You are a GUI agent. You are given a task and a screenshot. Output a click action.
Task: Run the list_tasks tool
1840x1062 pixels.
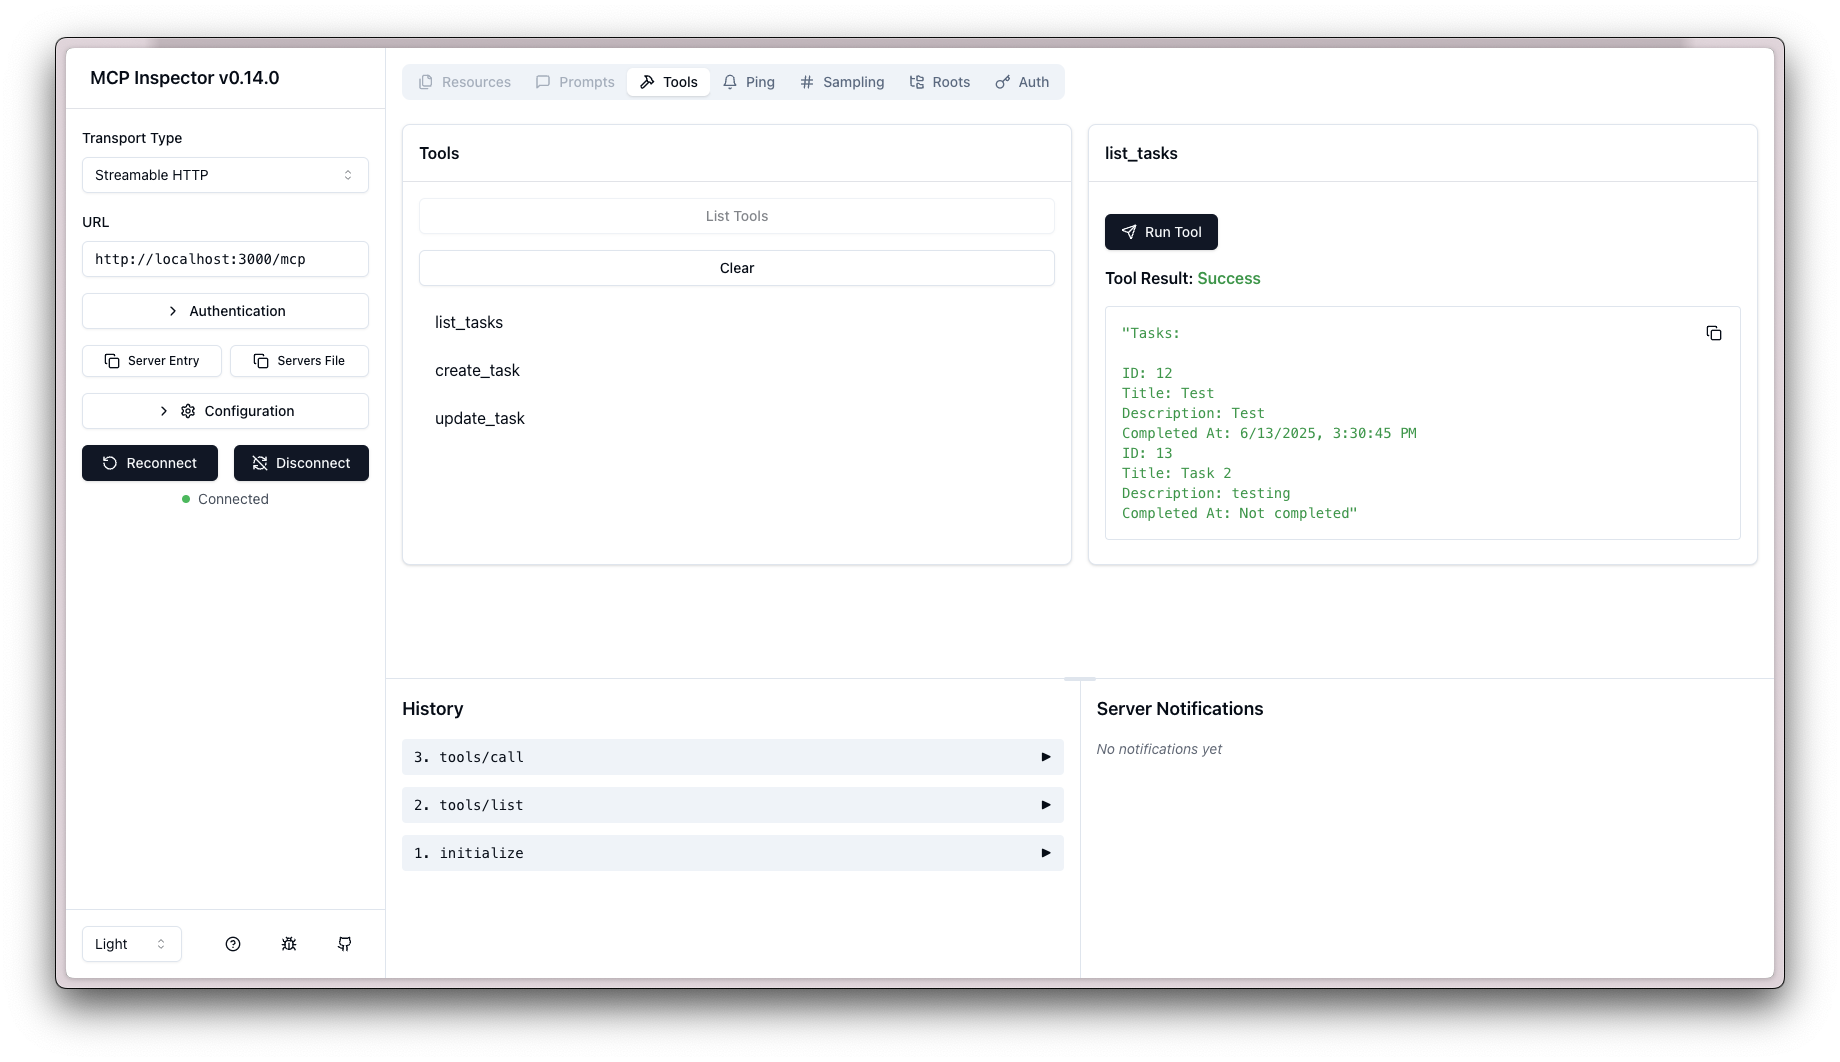(x=1161, y=232)
